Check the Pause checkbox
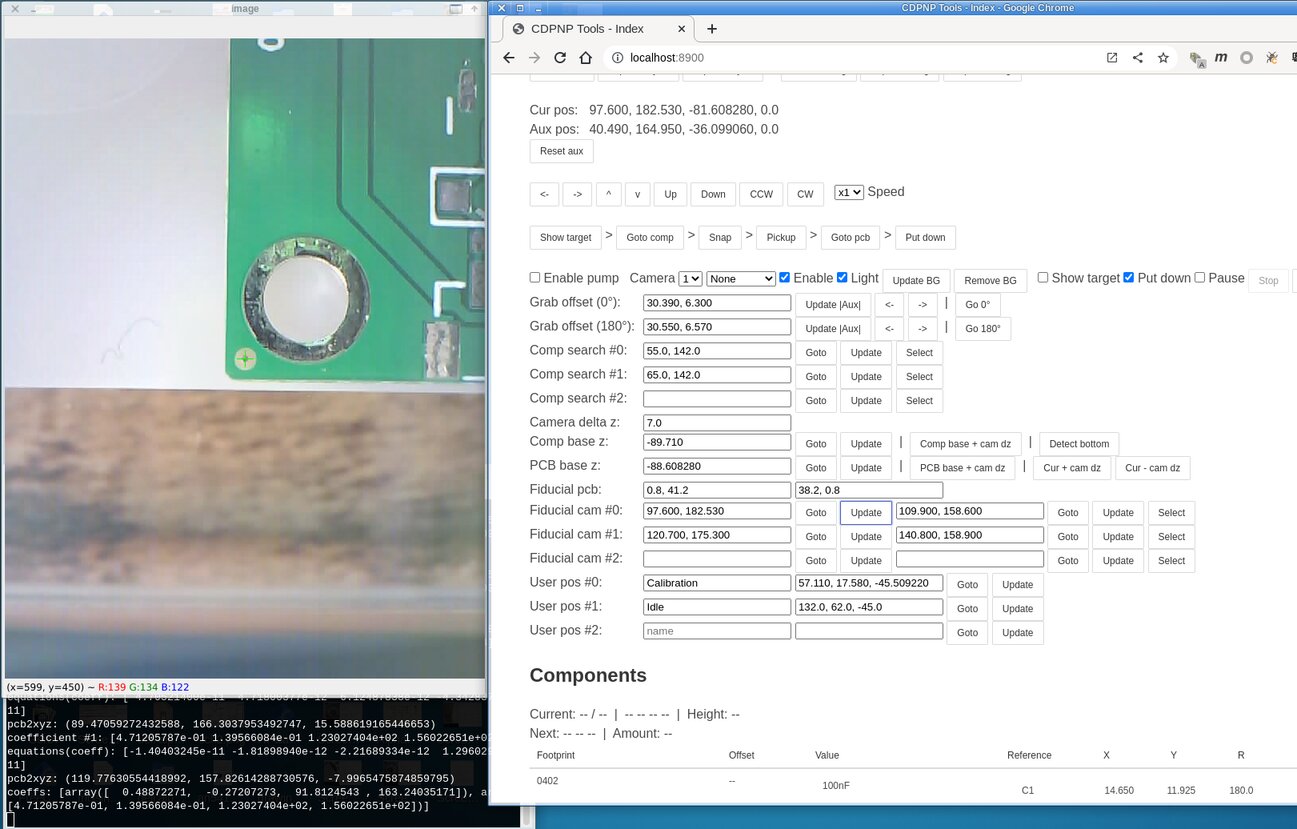 tap(1199, 278)
